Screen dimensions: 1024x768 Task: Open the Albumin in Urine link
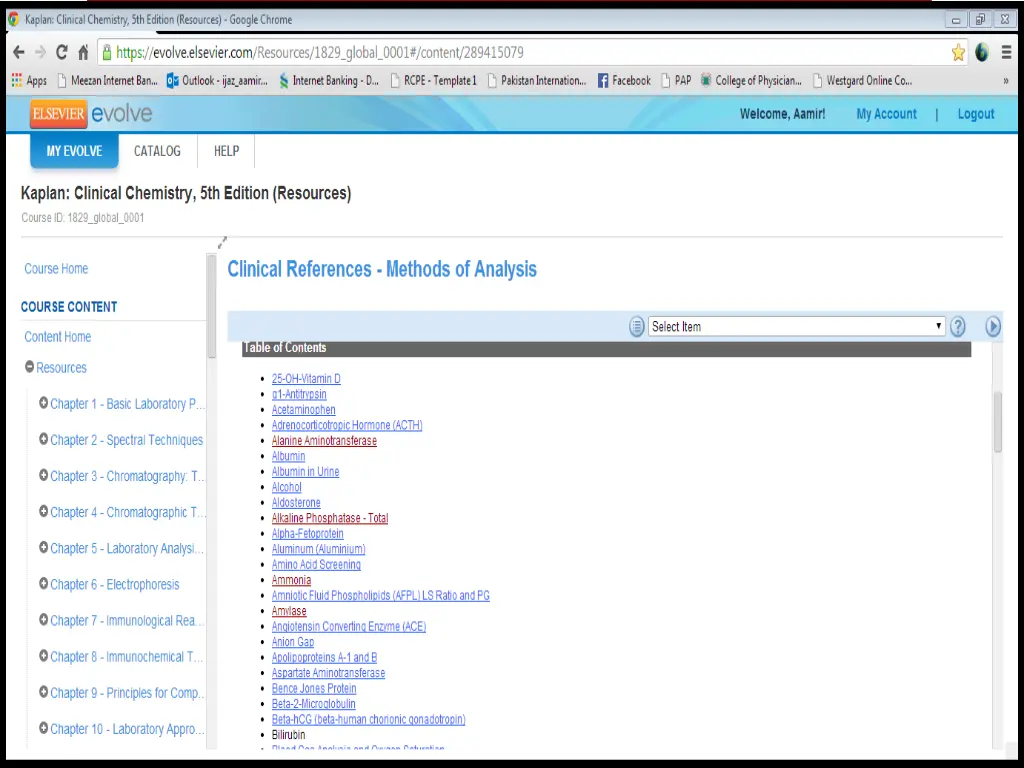[306, 472]
